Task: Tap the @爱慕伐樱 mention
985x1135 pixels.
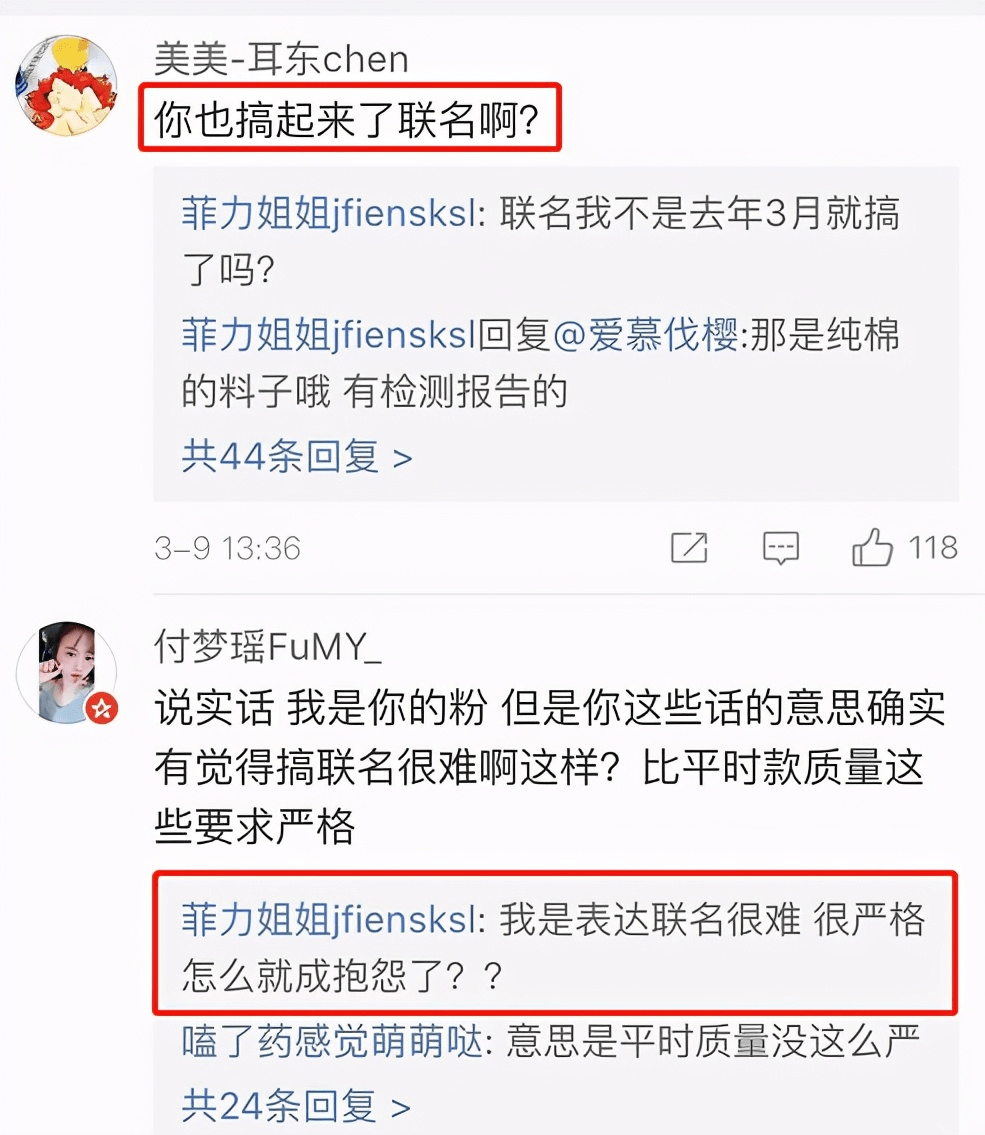Action: 645,335
